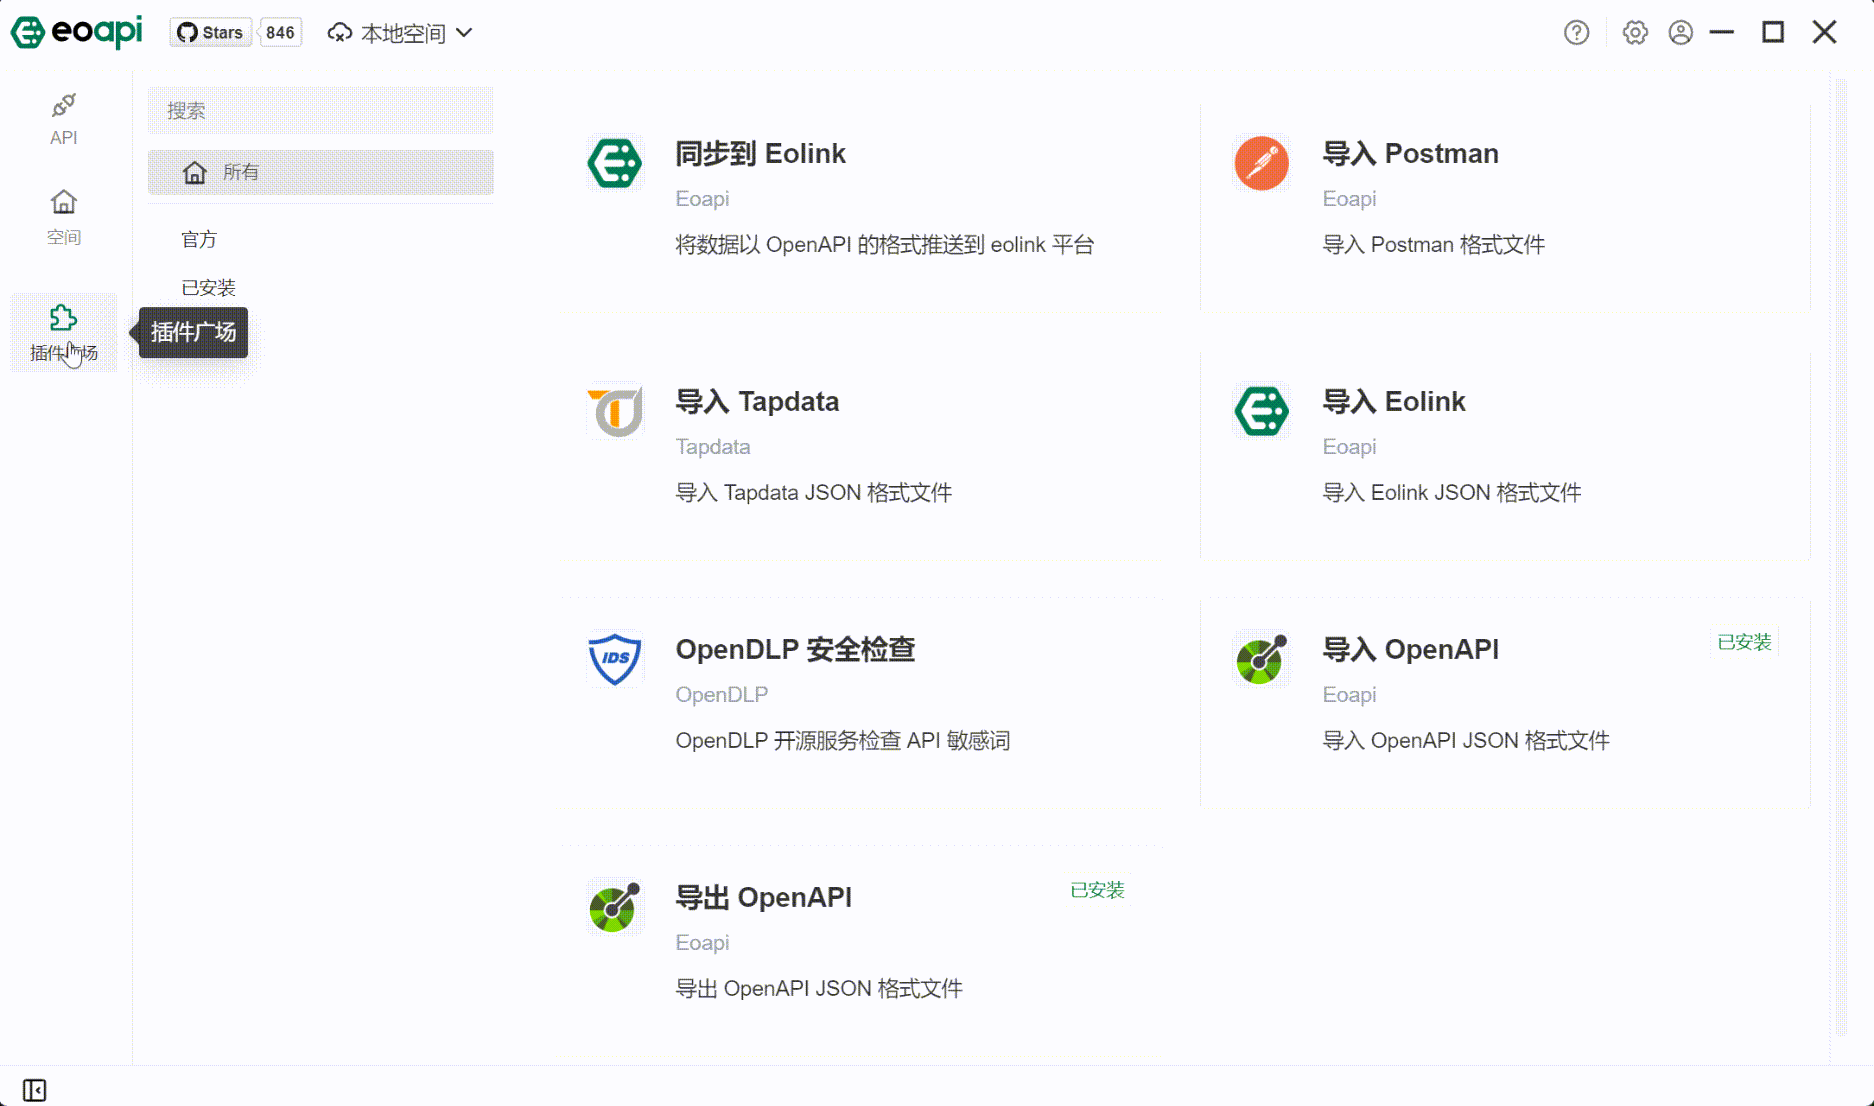This screenshot has width=1874, height=1106.
Task: Open the 空间 (workspace) sidebar icon
Action: [63, 216]
